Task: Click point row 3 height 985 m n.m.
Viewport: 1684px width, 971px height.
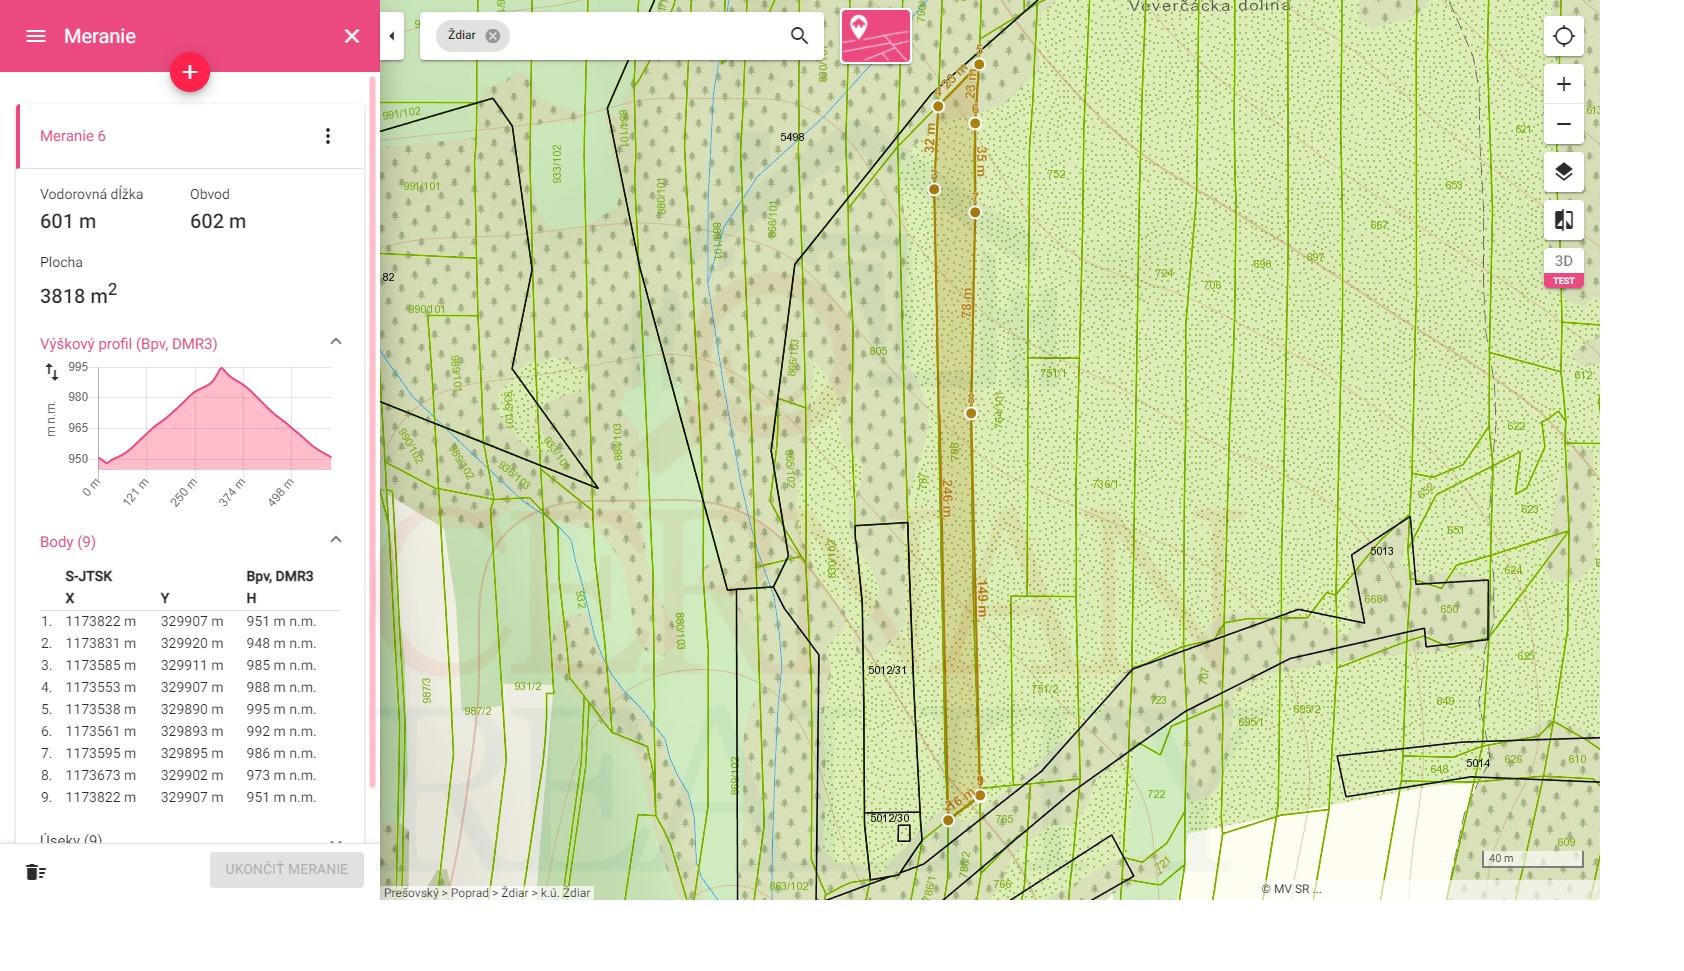Action: coord(281,665)
